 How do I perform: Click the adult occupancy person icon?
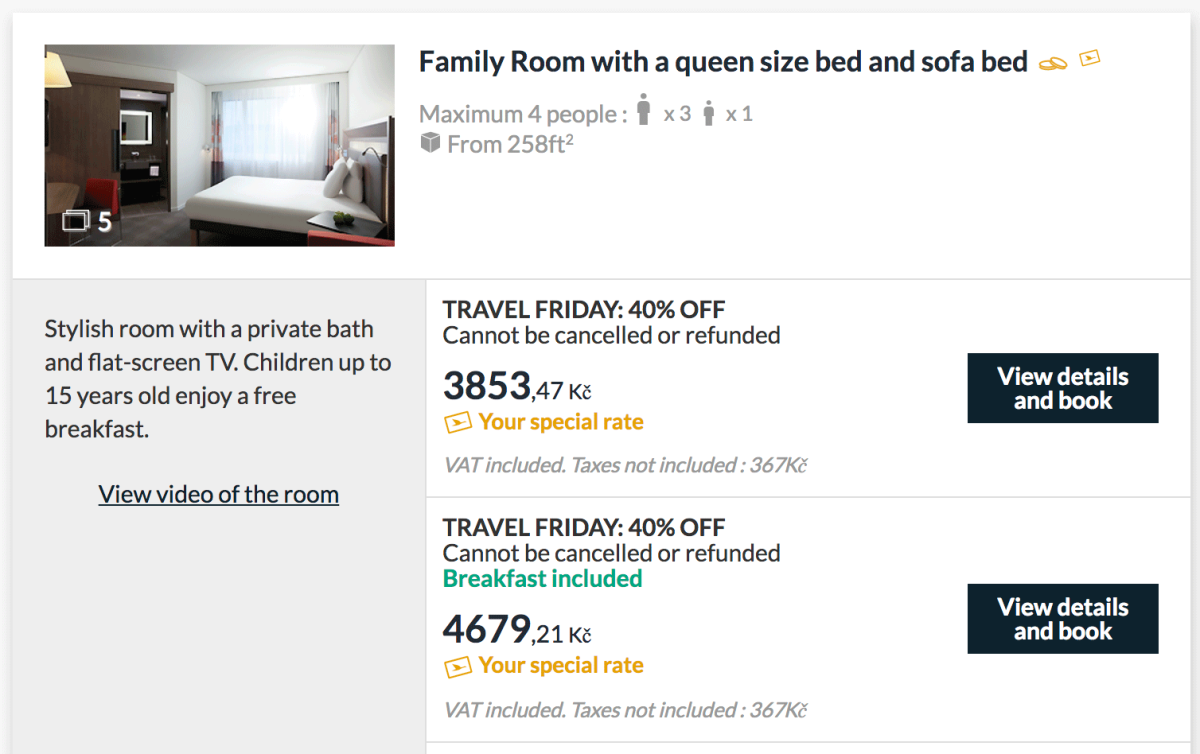tap(643, 110)
